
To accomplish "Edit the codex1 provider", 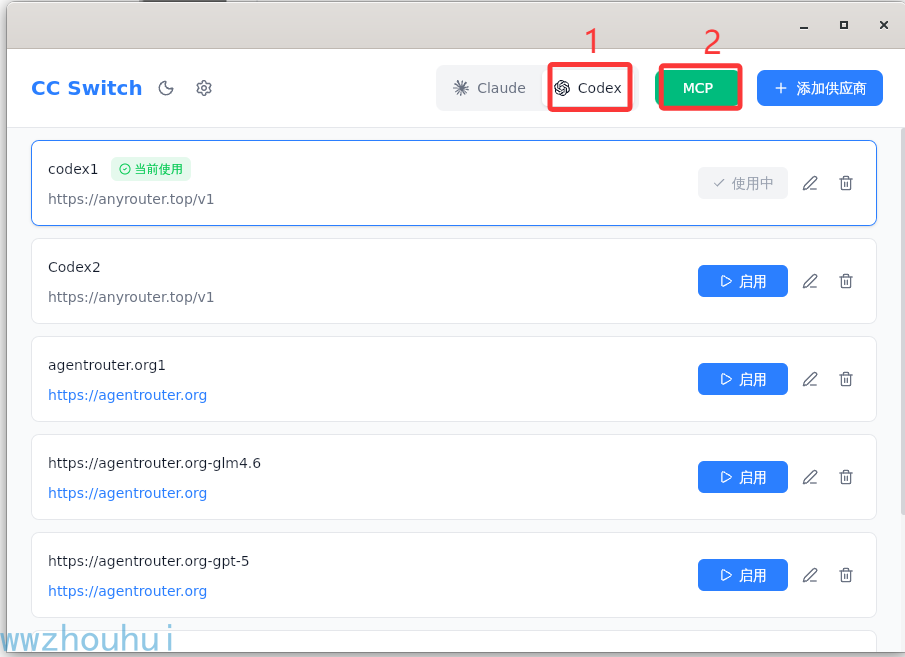I will pos(810,183).
